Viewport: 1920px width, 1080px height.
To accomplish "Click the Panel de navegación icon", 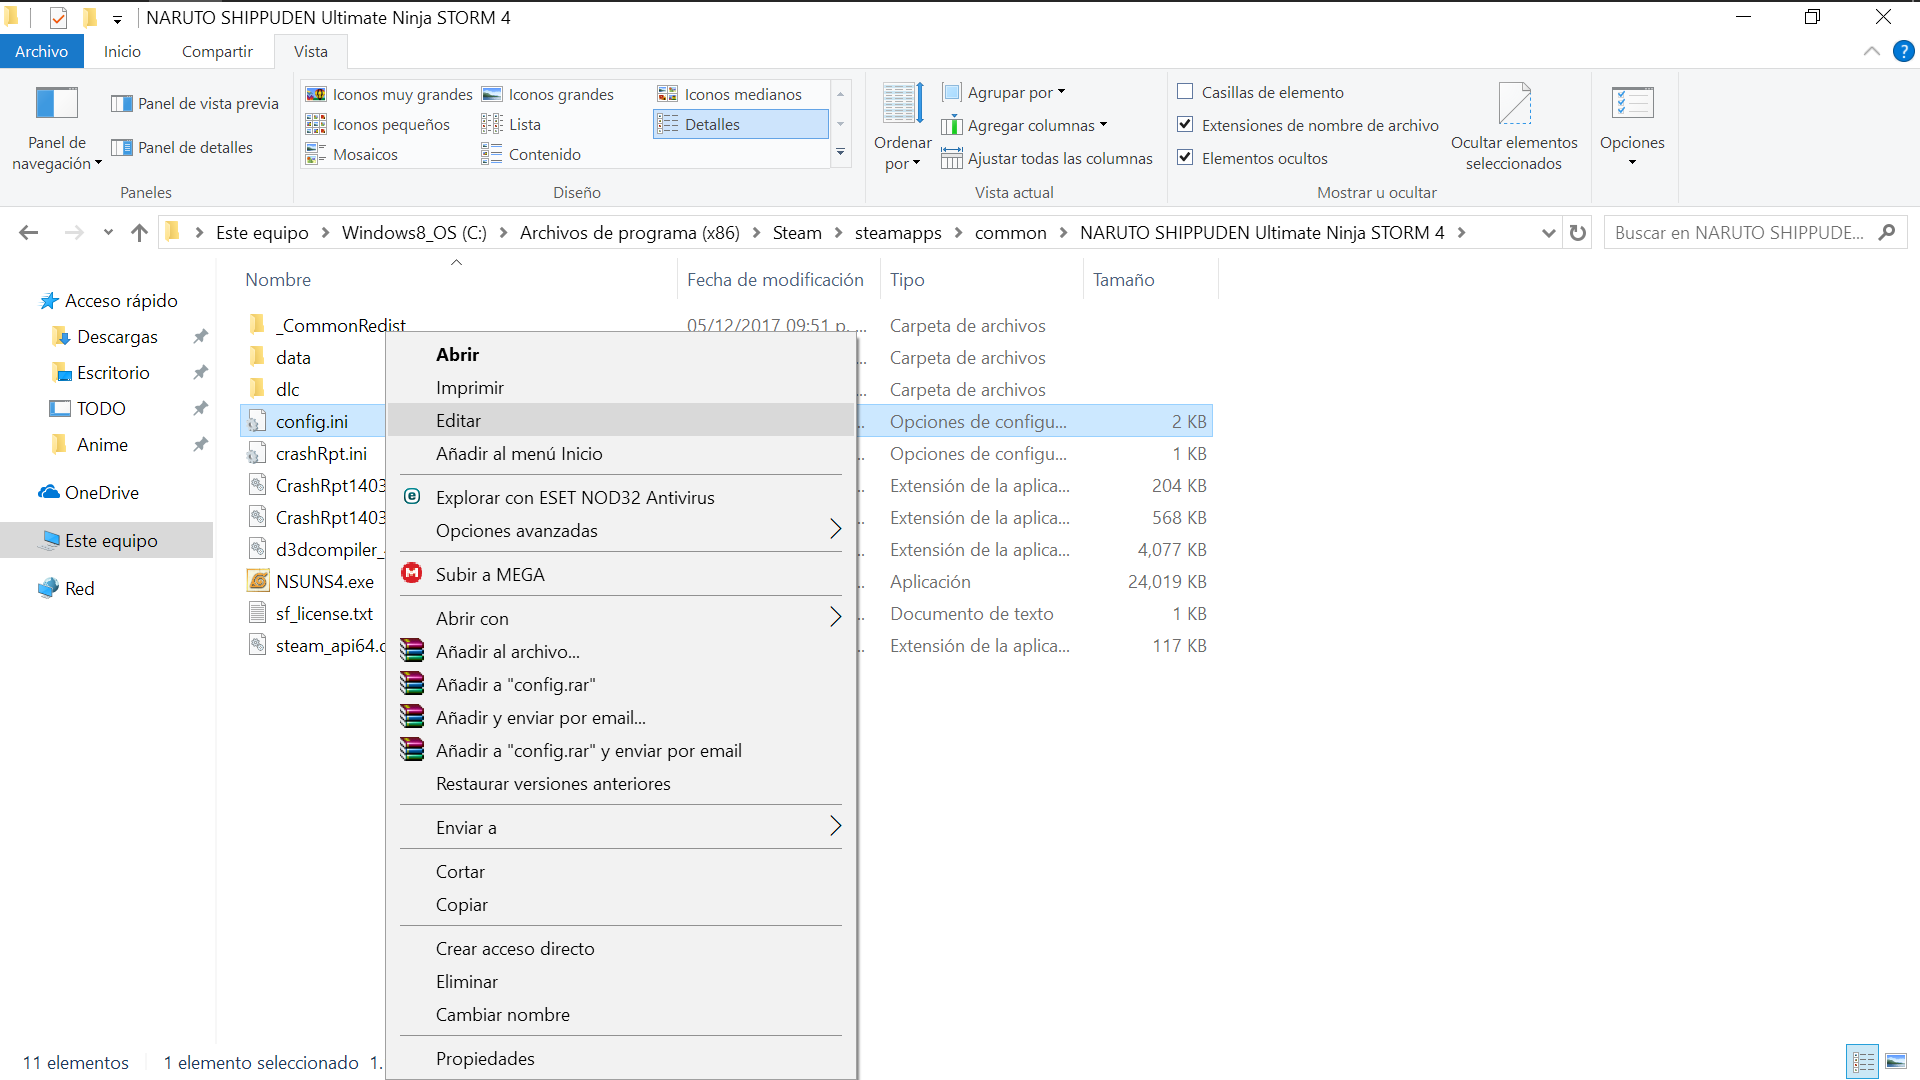I will tap(57, 103).
